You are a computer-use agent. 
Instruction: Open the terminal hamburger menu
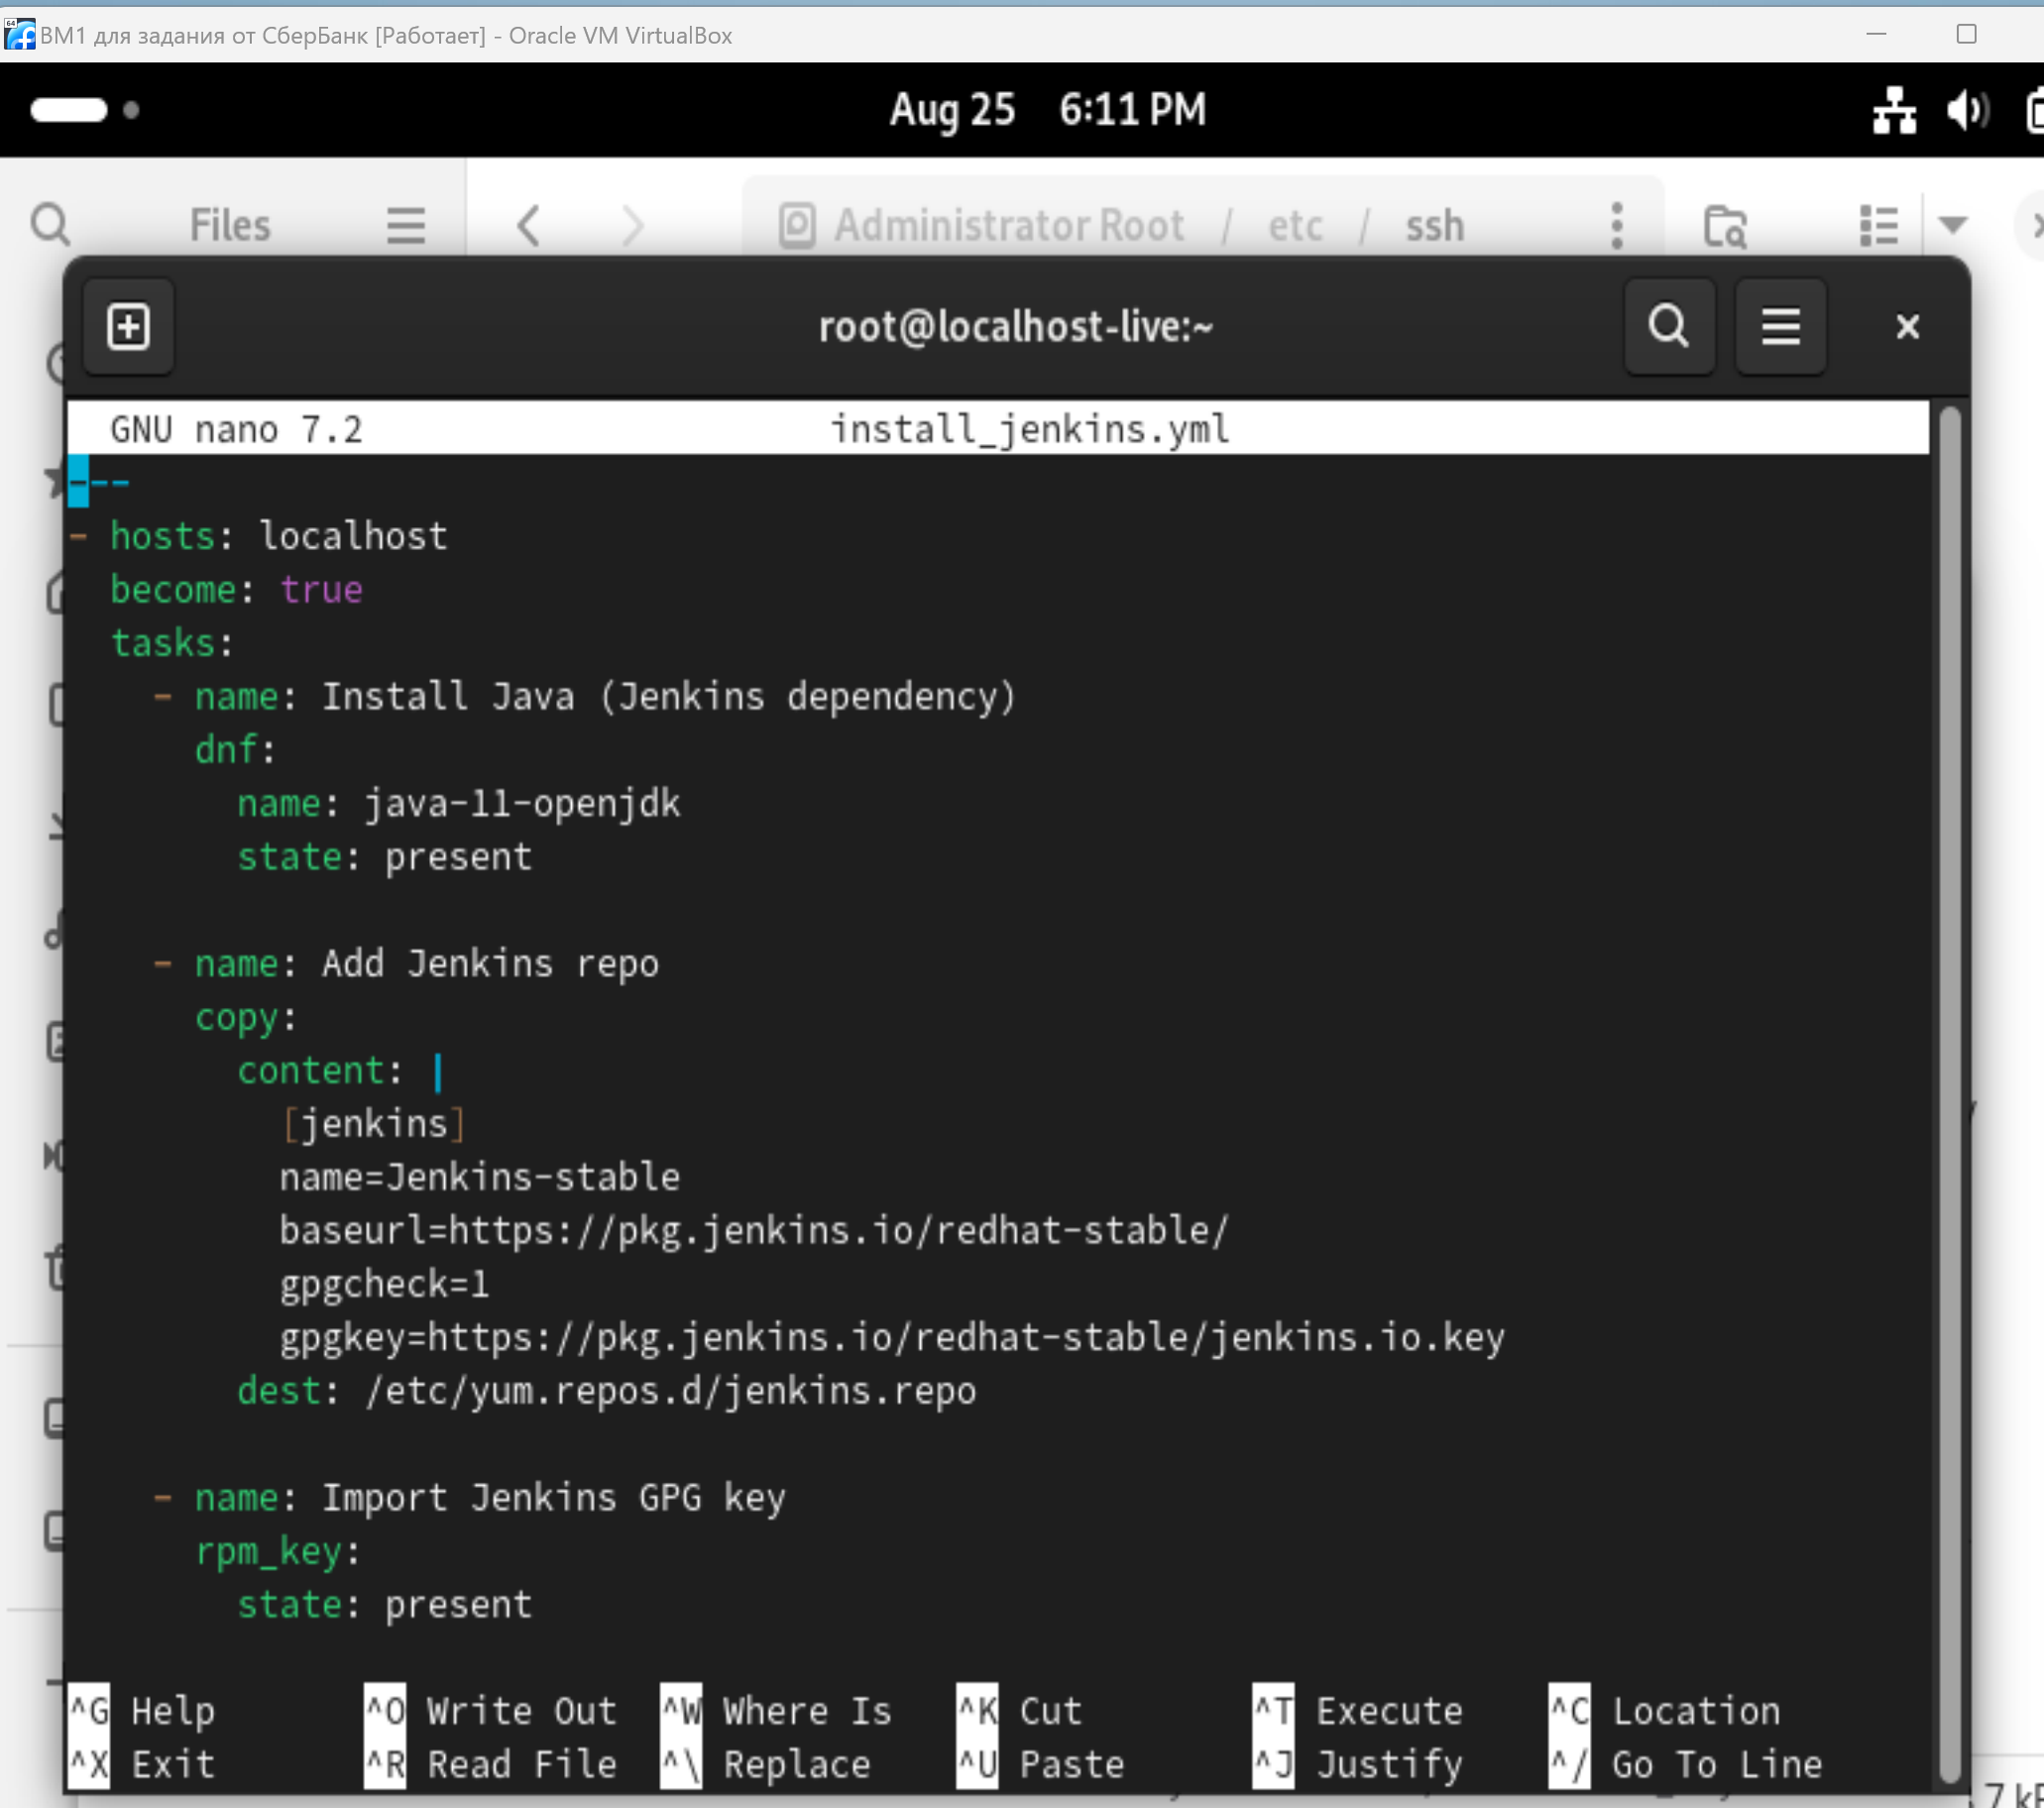coord(1780,327)
